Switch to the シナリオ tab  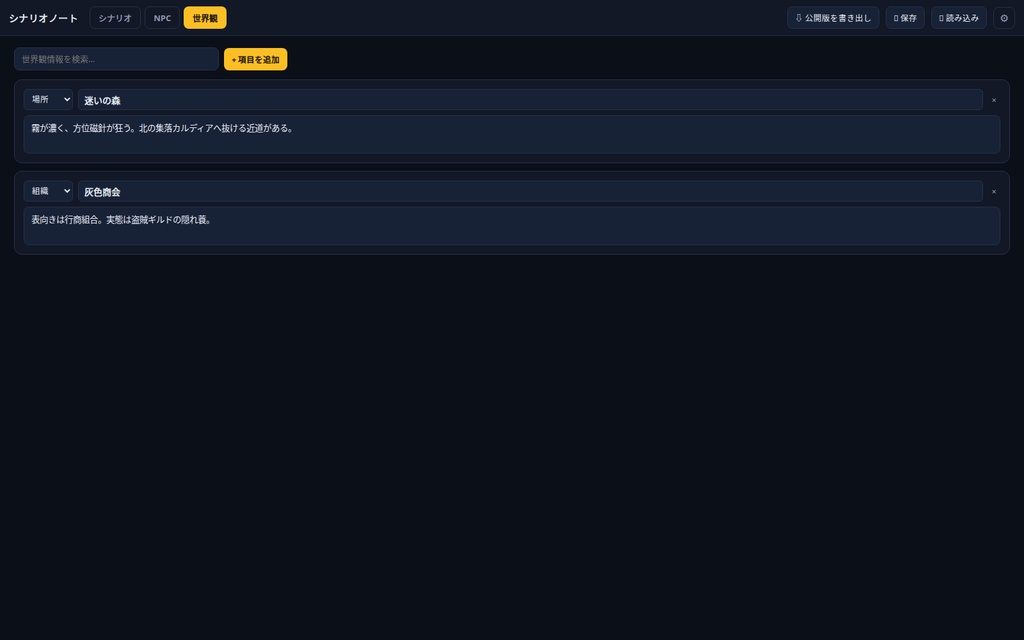(x=115, y=18)
